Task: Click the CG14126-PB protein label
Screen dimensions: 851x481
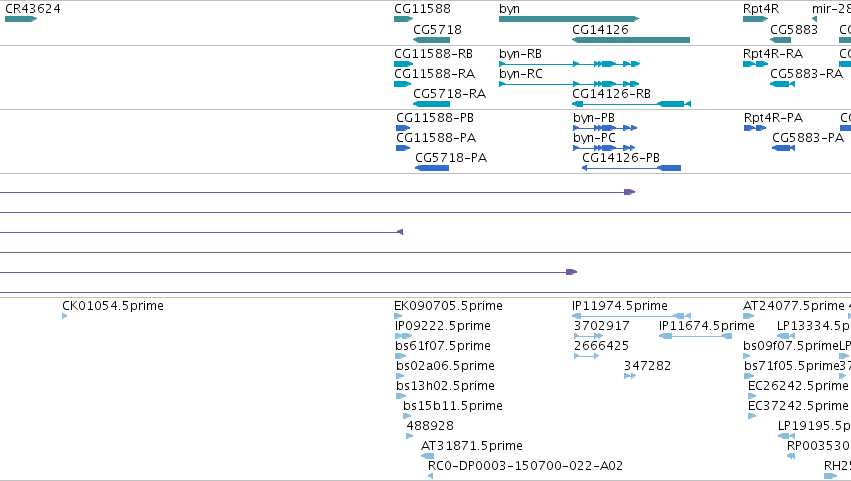Action: [x=621, y=158]
